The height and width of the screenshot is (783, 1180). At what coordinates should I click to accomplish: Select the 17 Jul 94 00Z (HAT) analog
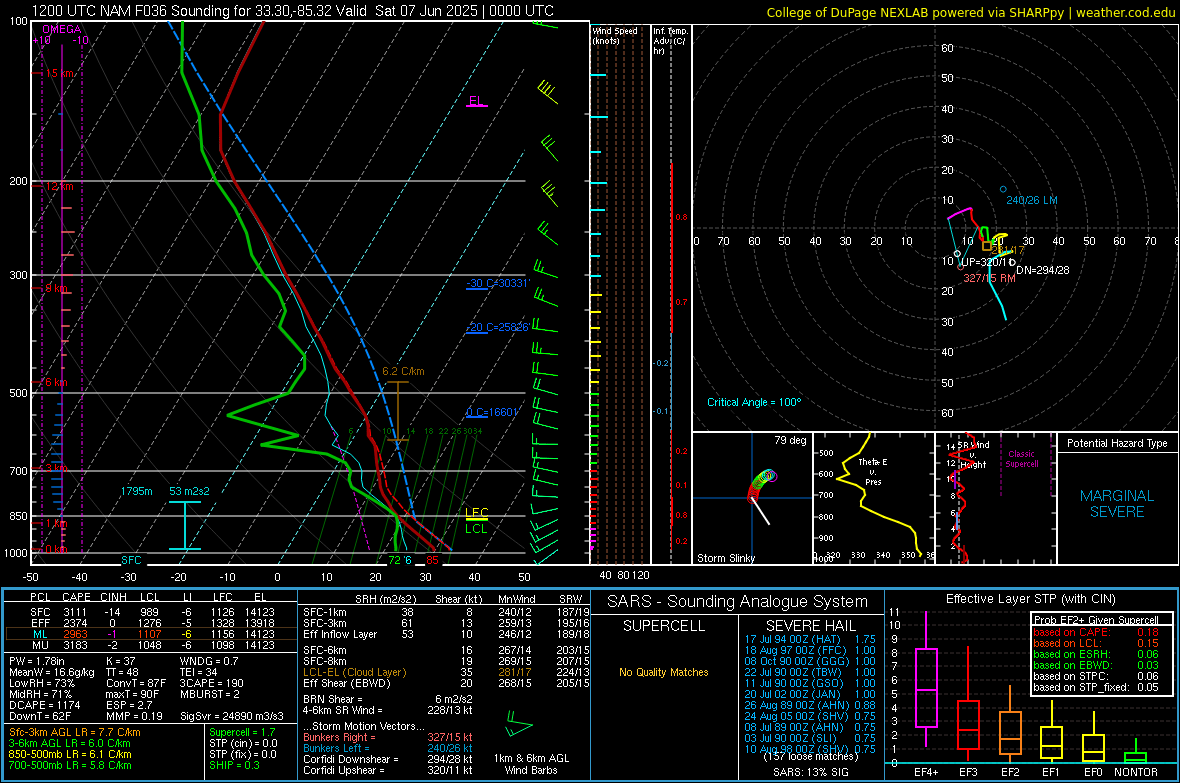pos(810,639)
